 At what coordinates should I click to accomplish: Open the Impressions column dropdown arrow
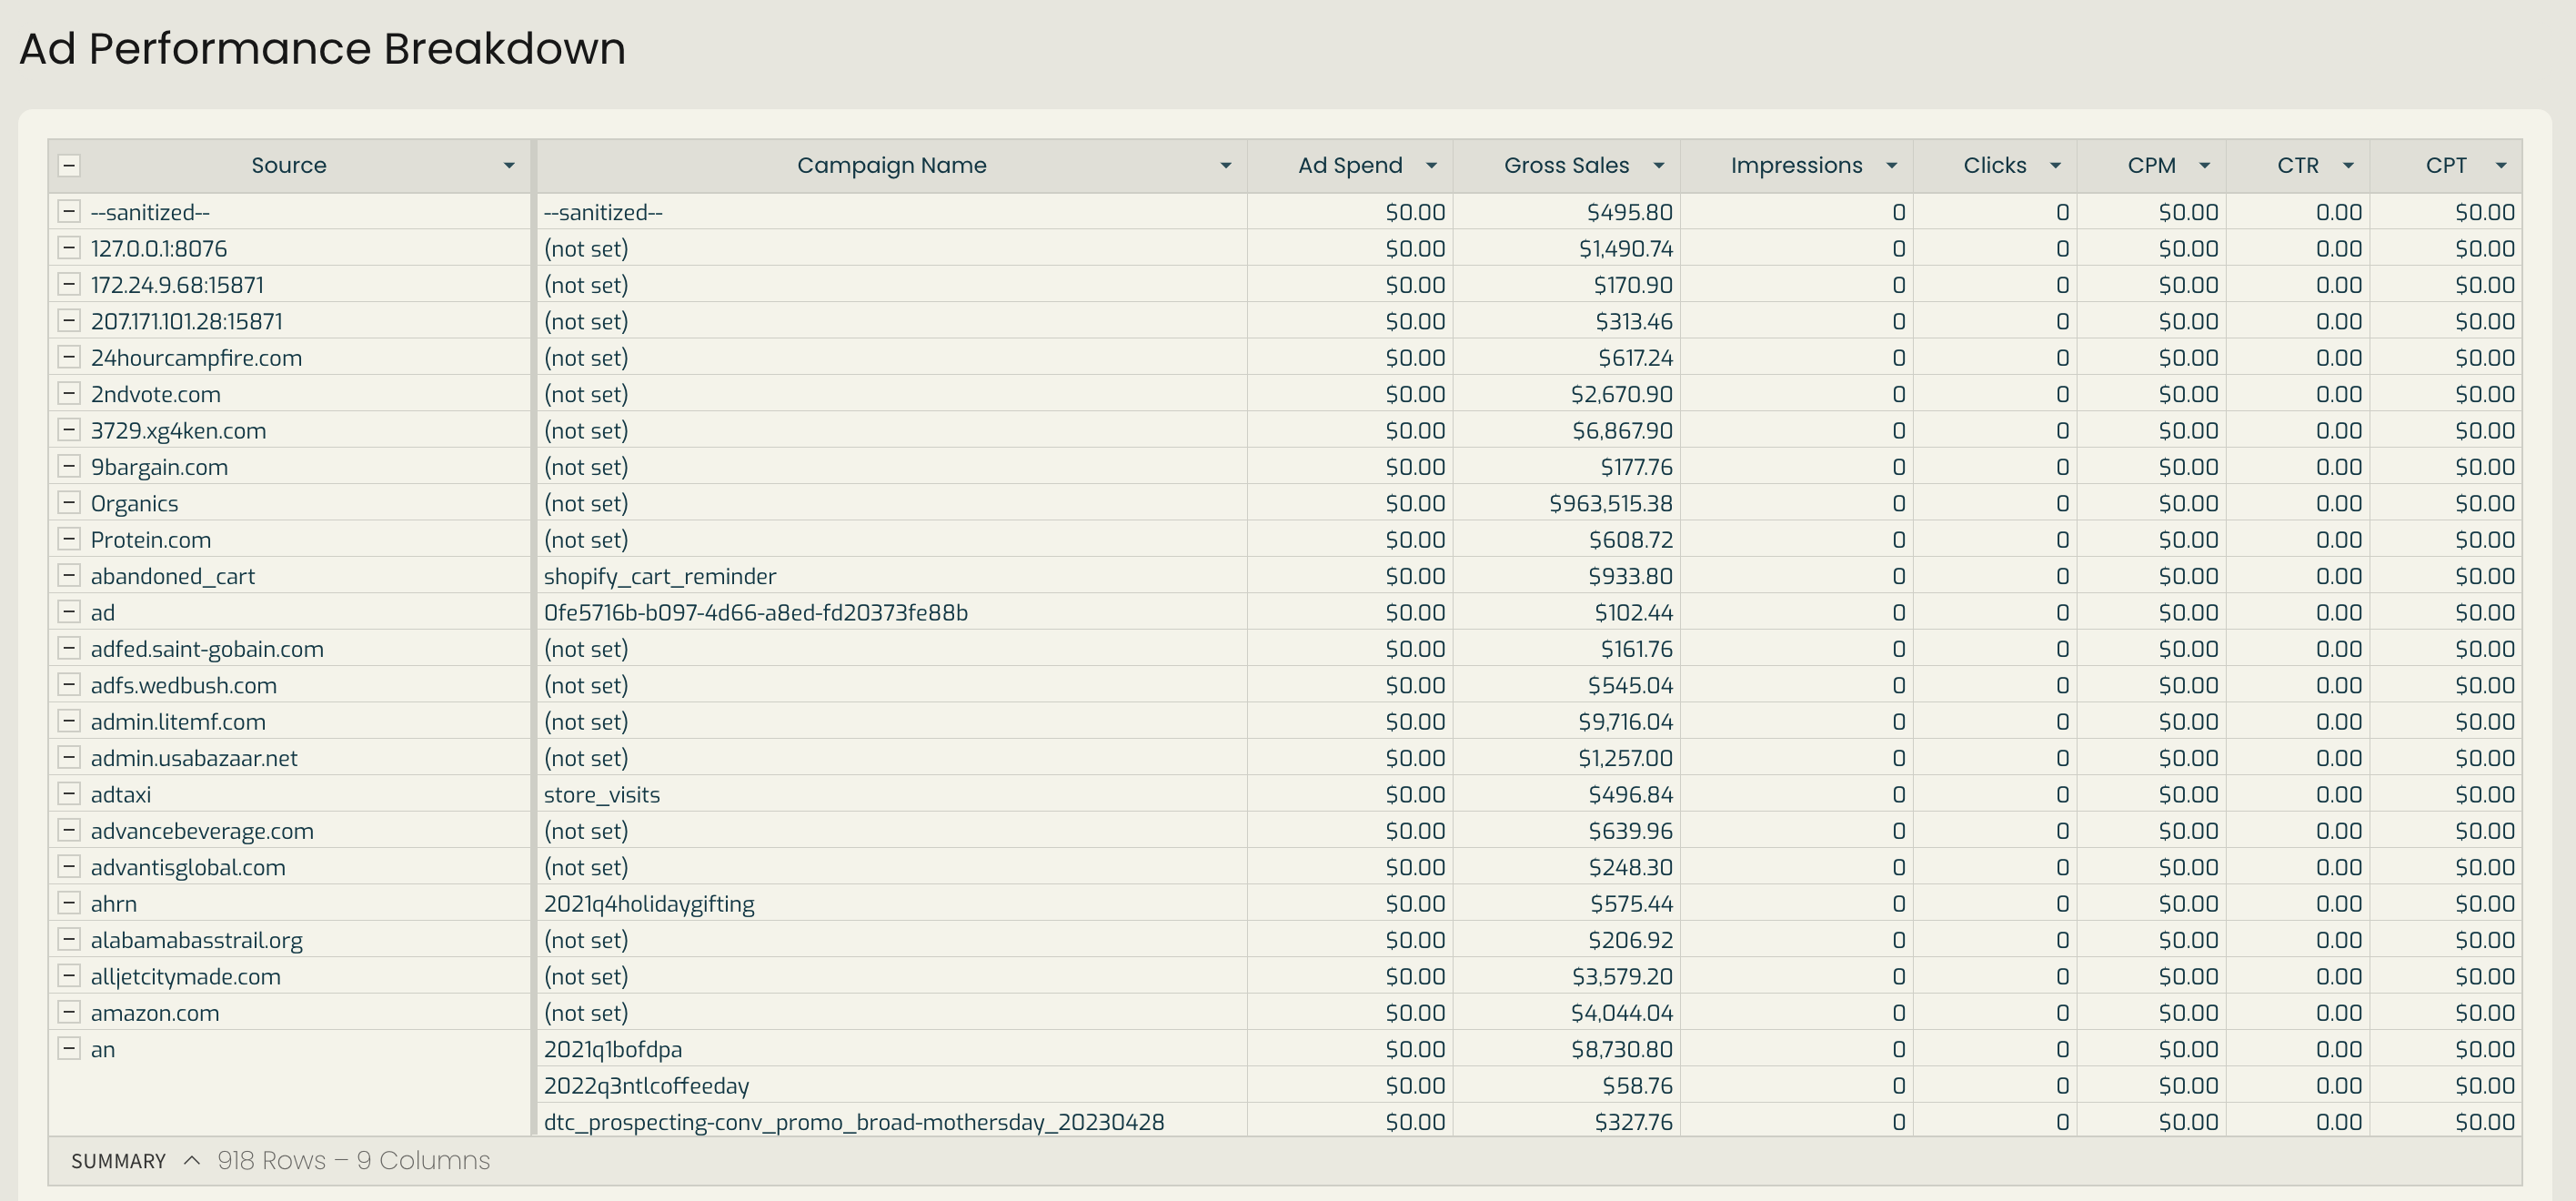[1891, 166]
